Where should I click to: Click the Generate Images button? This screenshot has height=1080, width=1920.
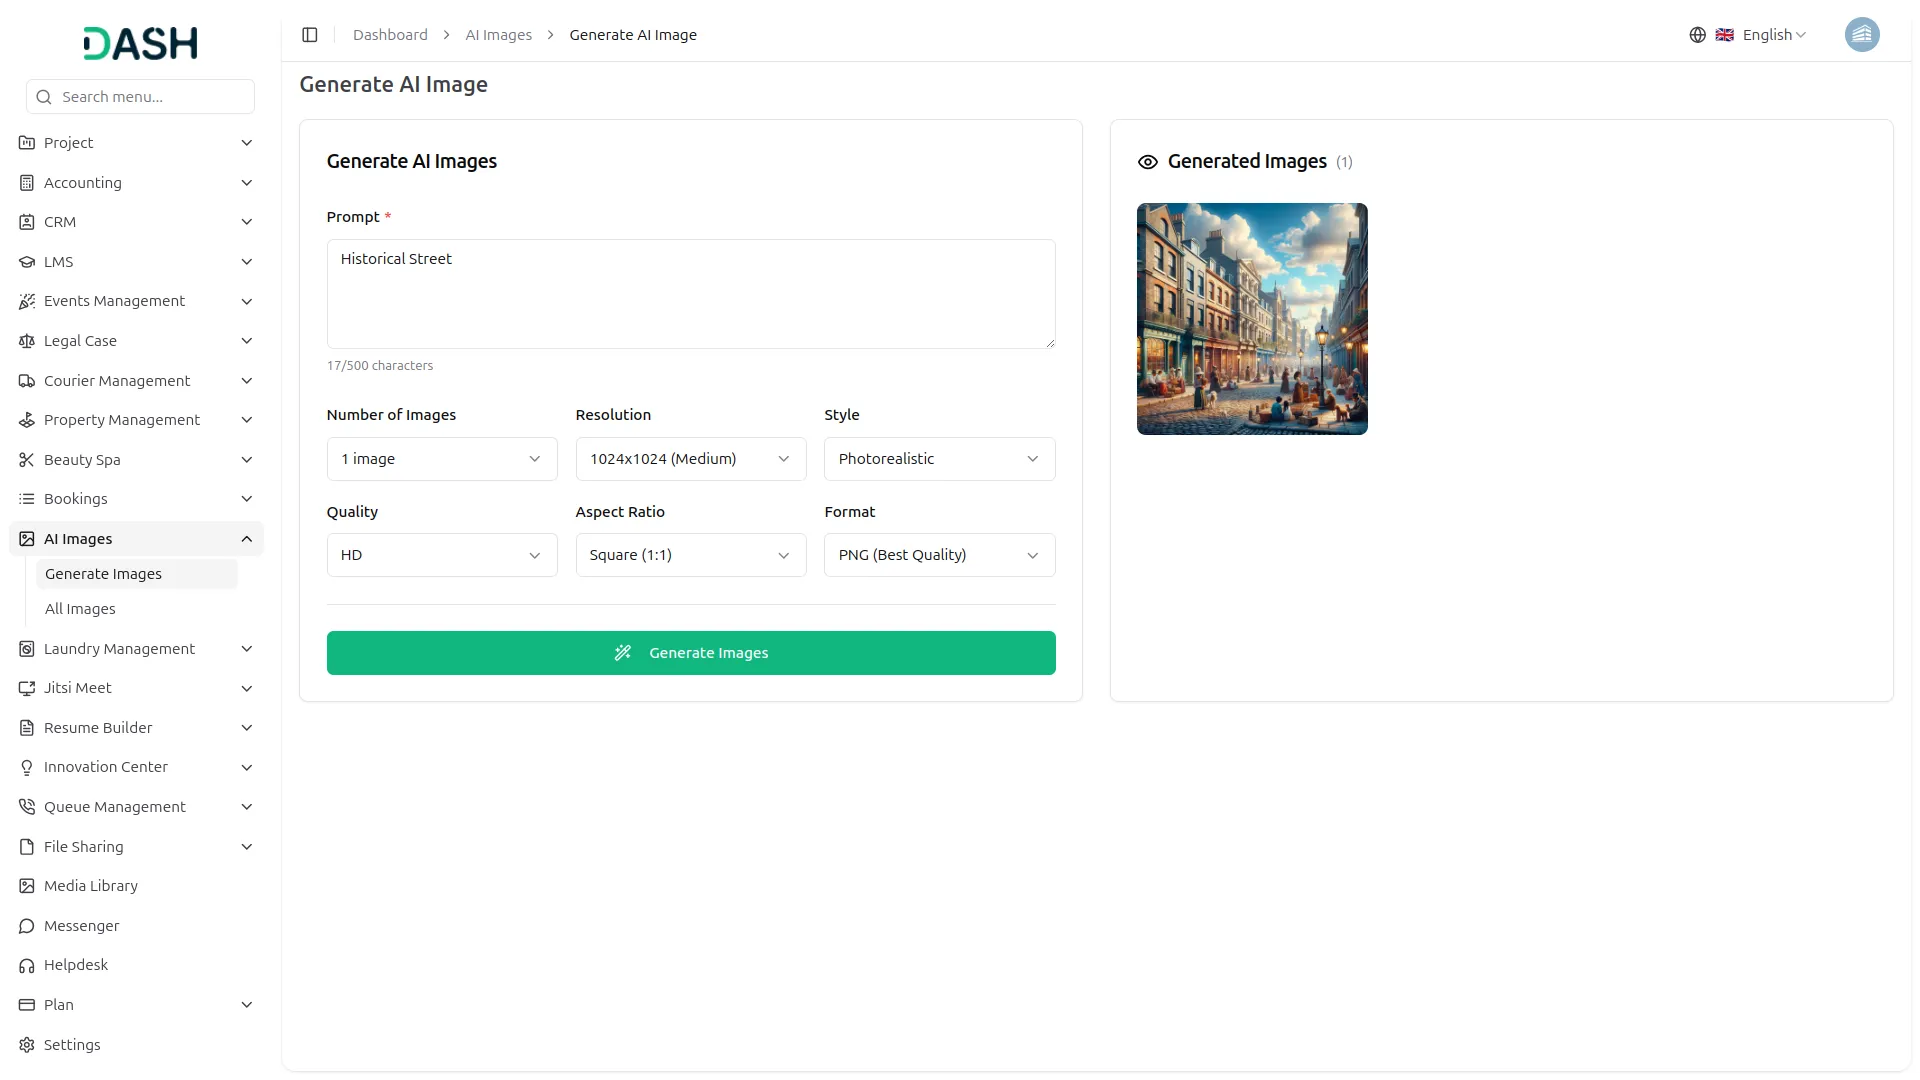[x=690, y=652]
